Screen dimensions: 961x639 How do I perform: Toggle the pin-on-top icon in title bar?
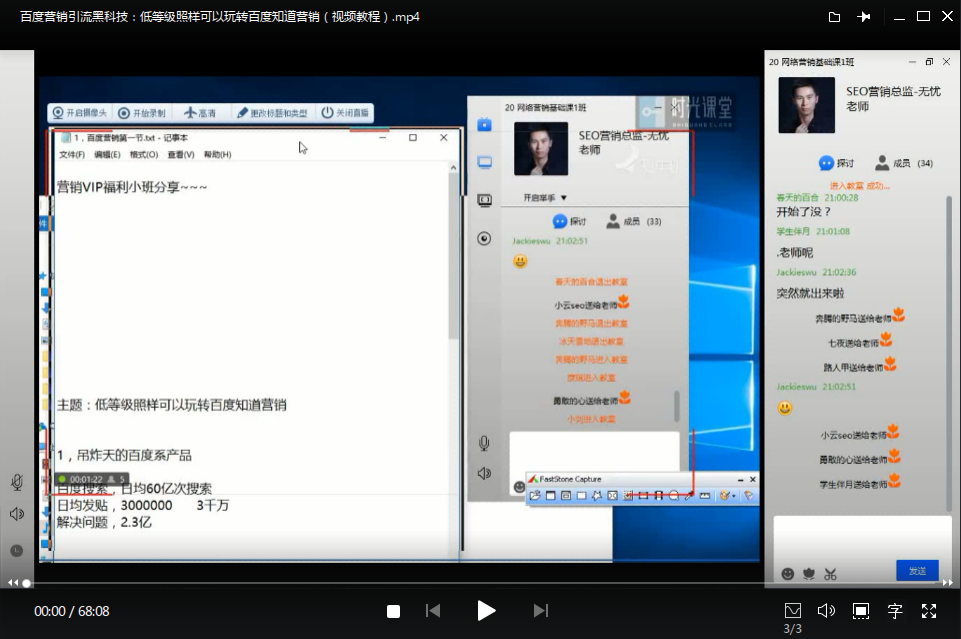pos(864,17)
